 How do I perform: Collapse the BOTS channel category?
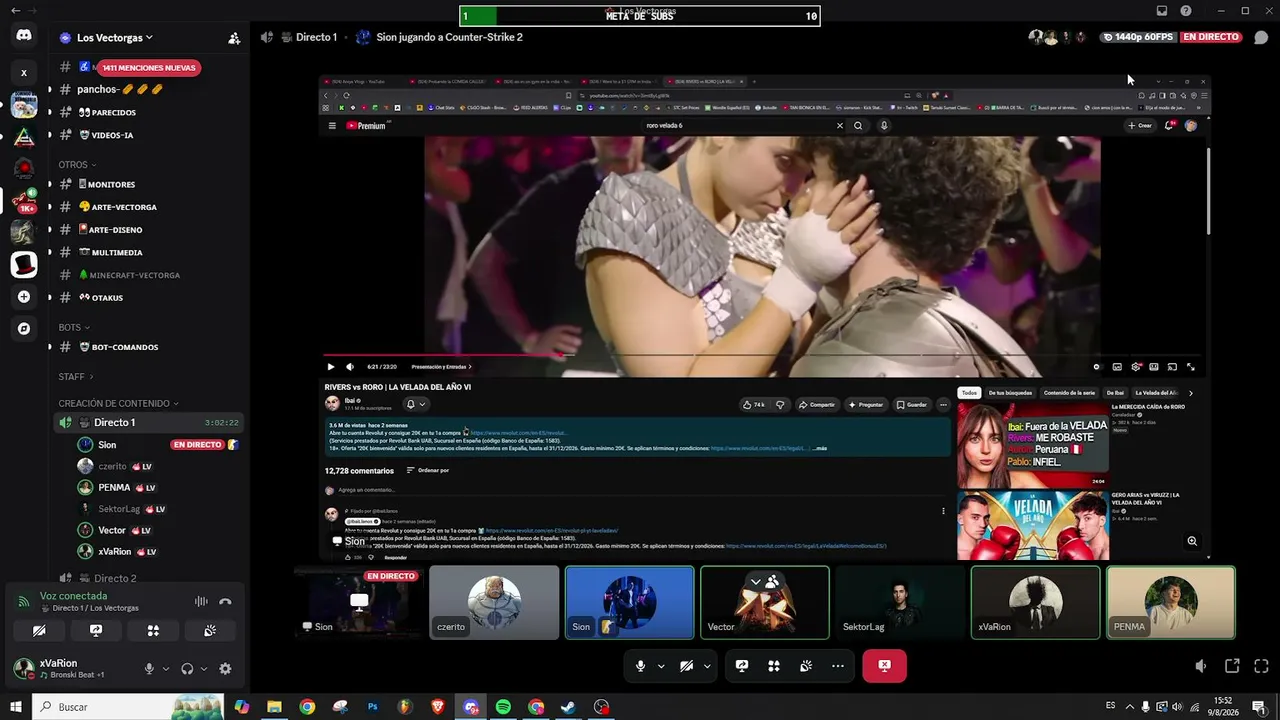74,328
